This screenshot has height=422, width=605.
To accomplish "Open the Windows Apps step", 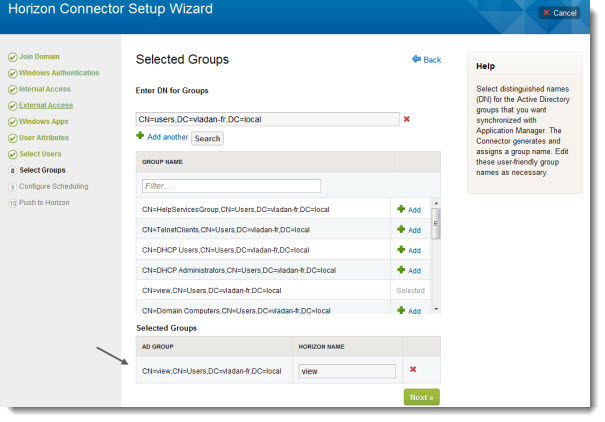I will (x=44, y=122).
